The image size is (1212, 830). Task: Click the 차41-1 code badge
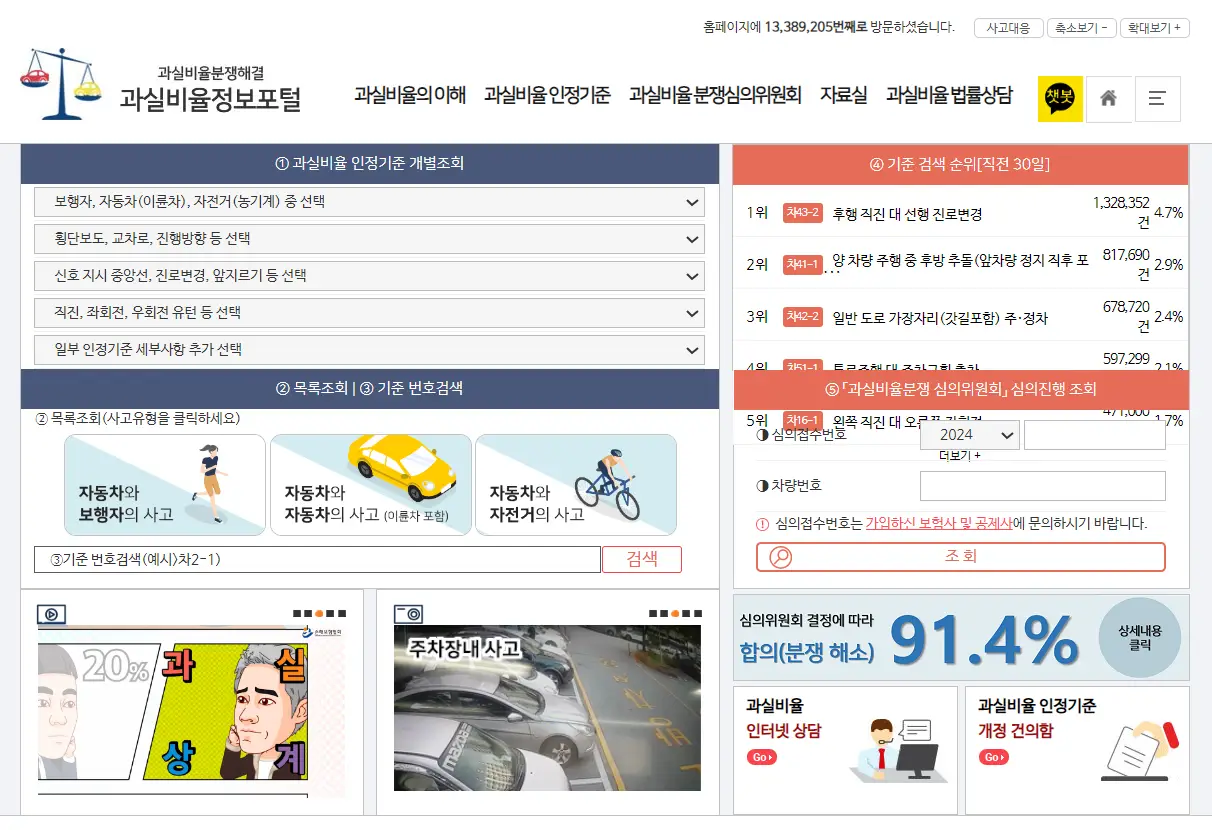(802, 264)
